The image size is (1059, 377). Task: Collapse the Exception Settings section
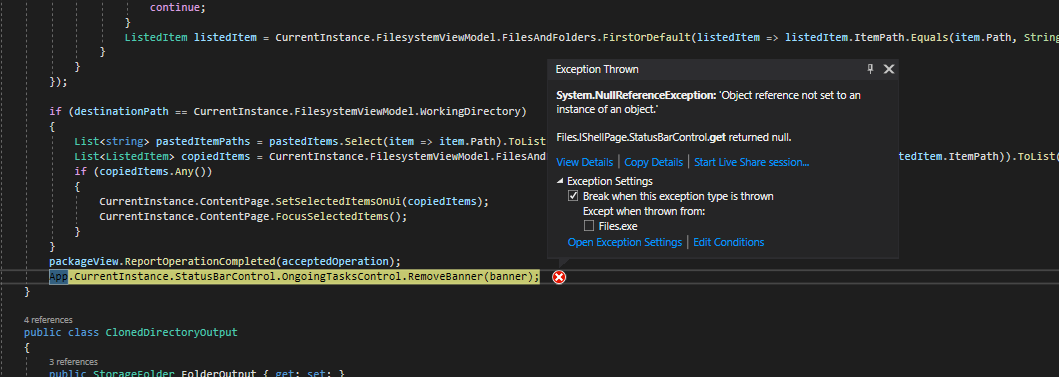tap(560, 182)
